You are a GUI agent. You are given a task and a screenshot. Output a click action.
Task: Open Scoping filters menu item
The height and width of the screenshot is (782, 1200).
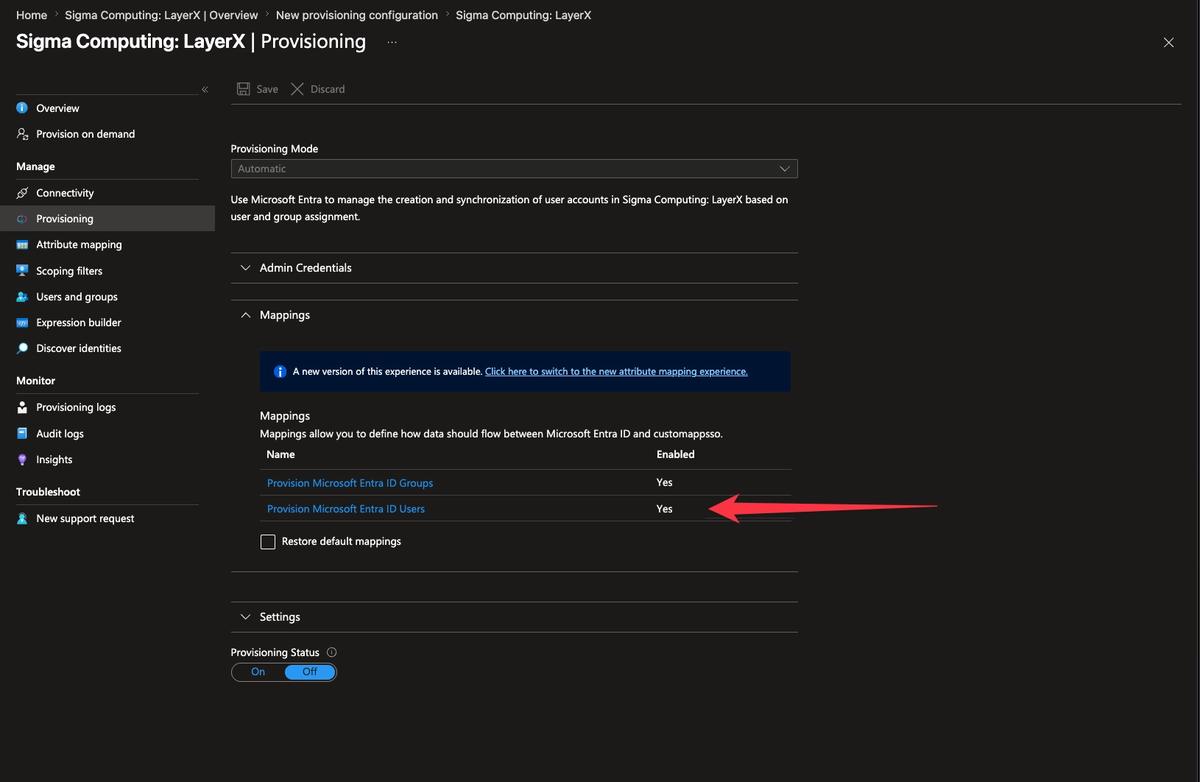pos(69,271)
